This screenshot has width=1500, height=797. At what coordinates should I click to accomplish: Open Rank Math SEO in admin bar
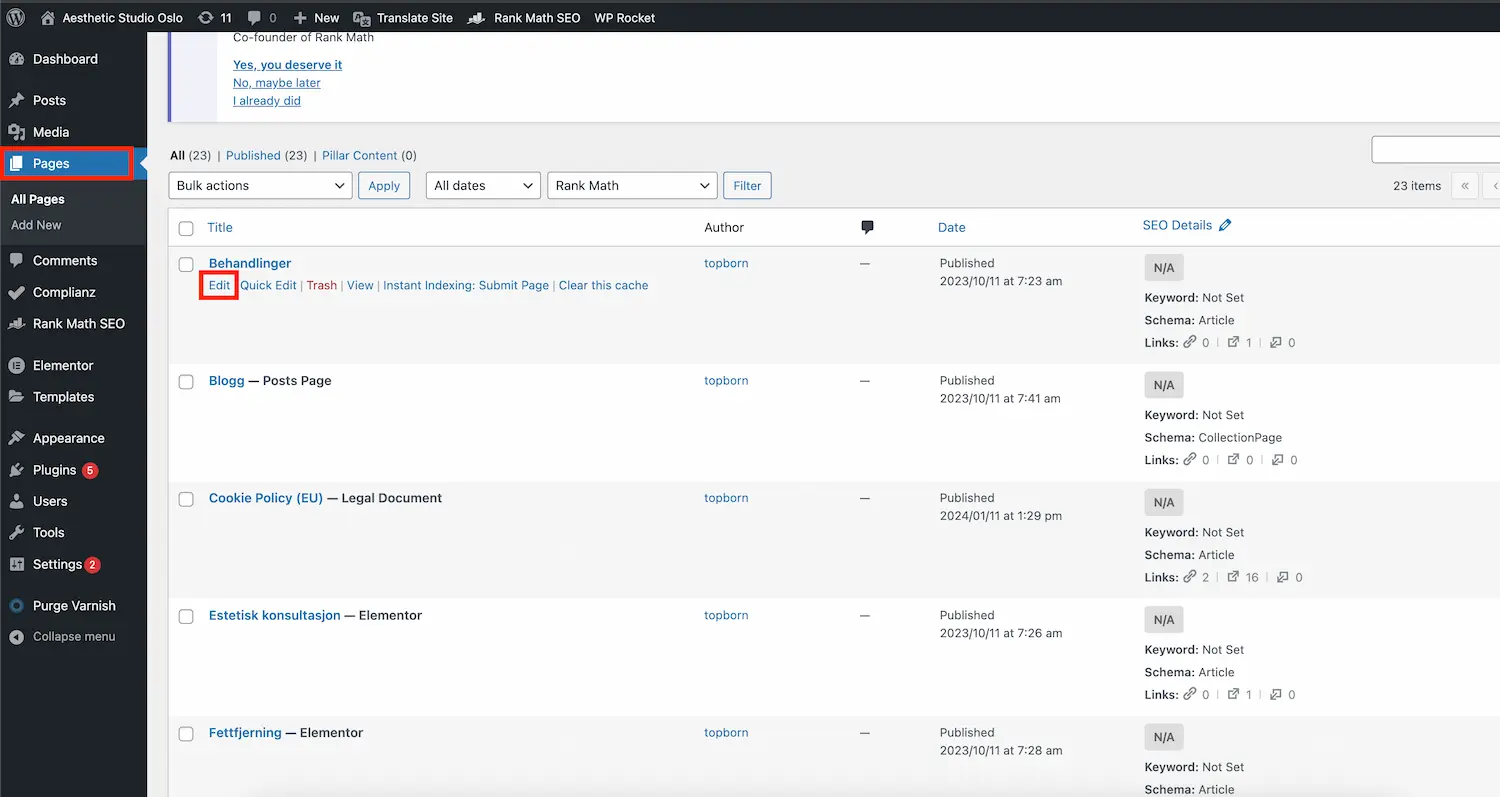[525, 17]
